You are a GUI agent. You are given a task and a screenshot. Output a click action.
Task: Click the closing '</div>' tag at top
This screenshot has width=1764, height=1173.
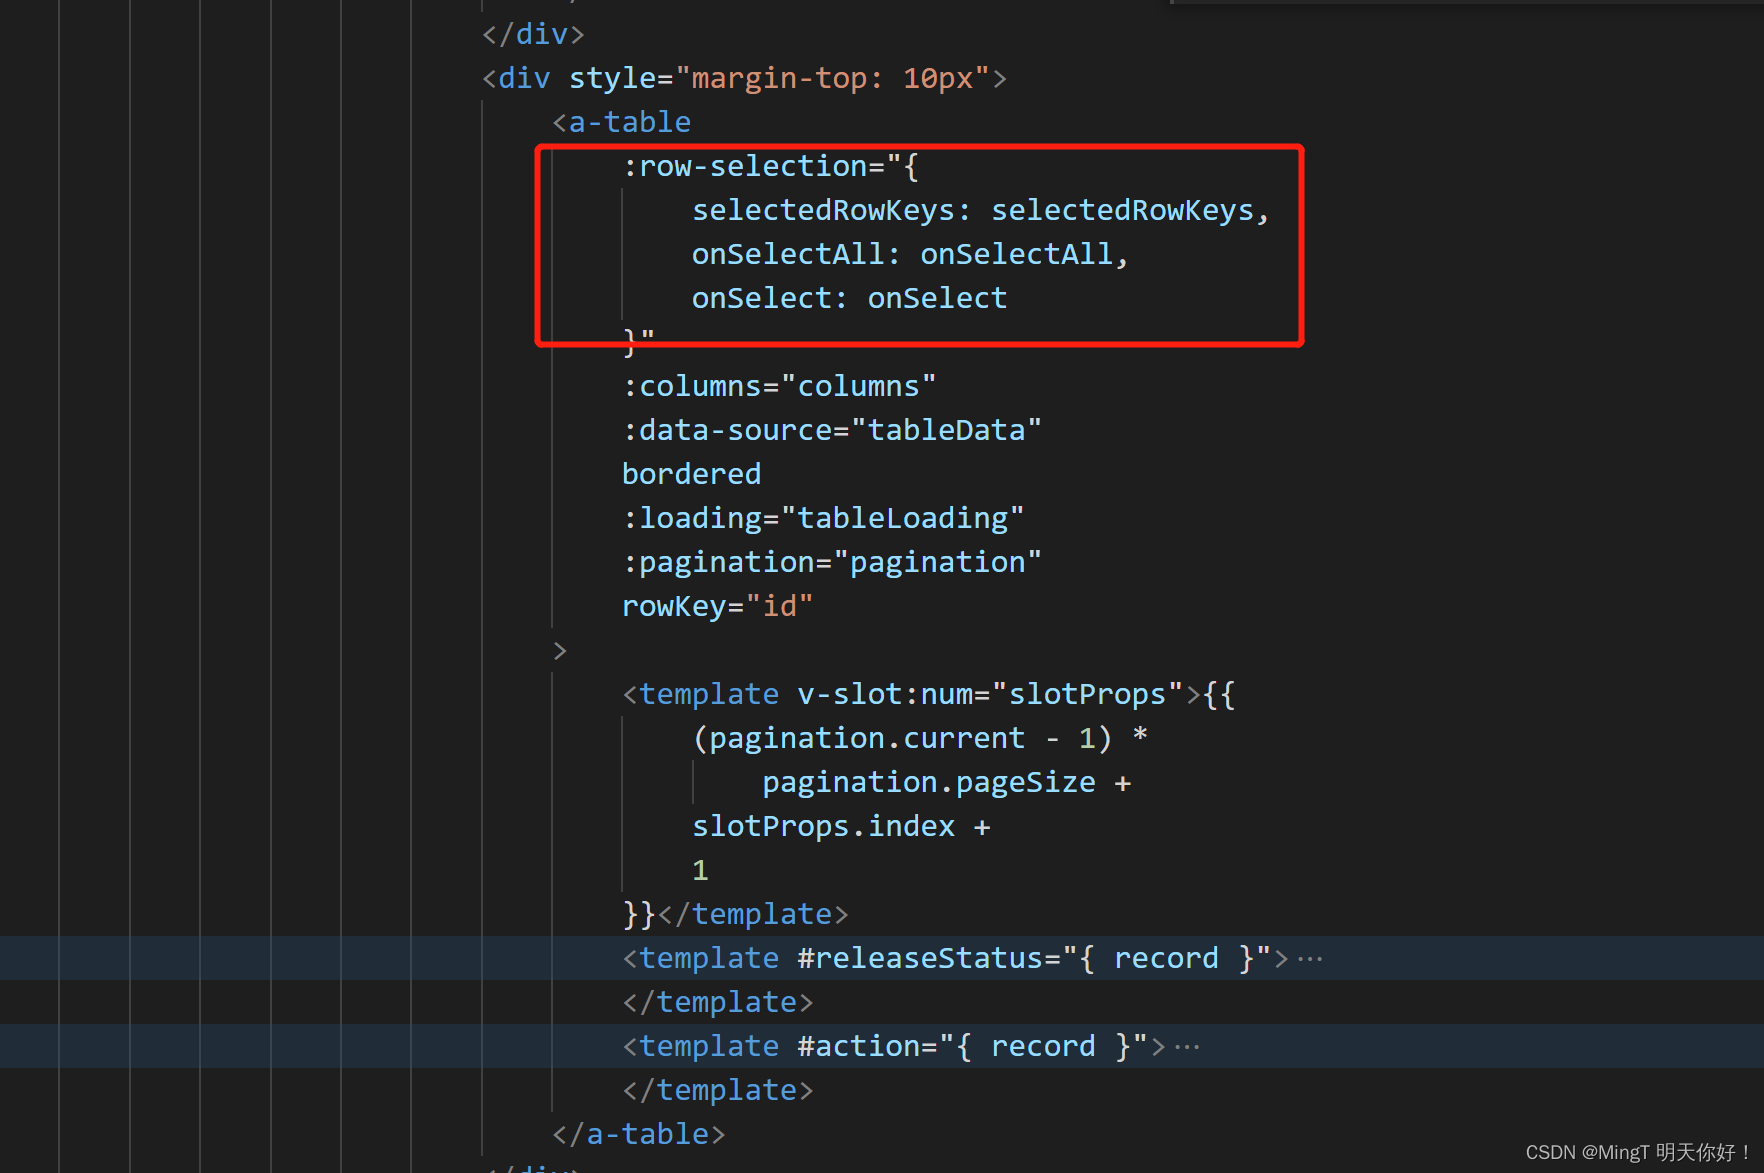click(533, 34)
